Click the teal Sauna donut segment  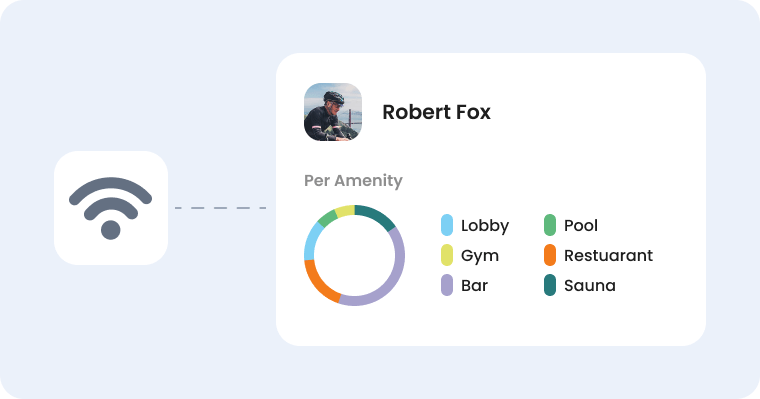(378, 215)
